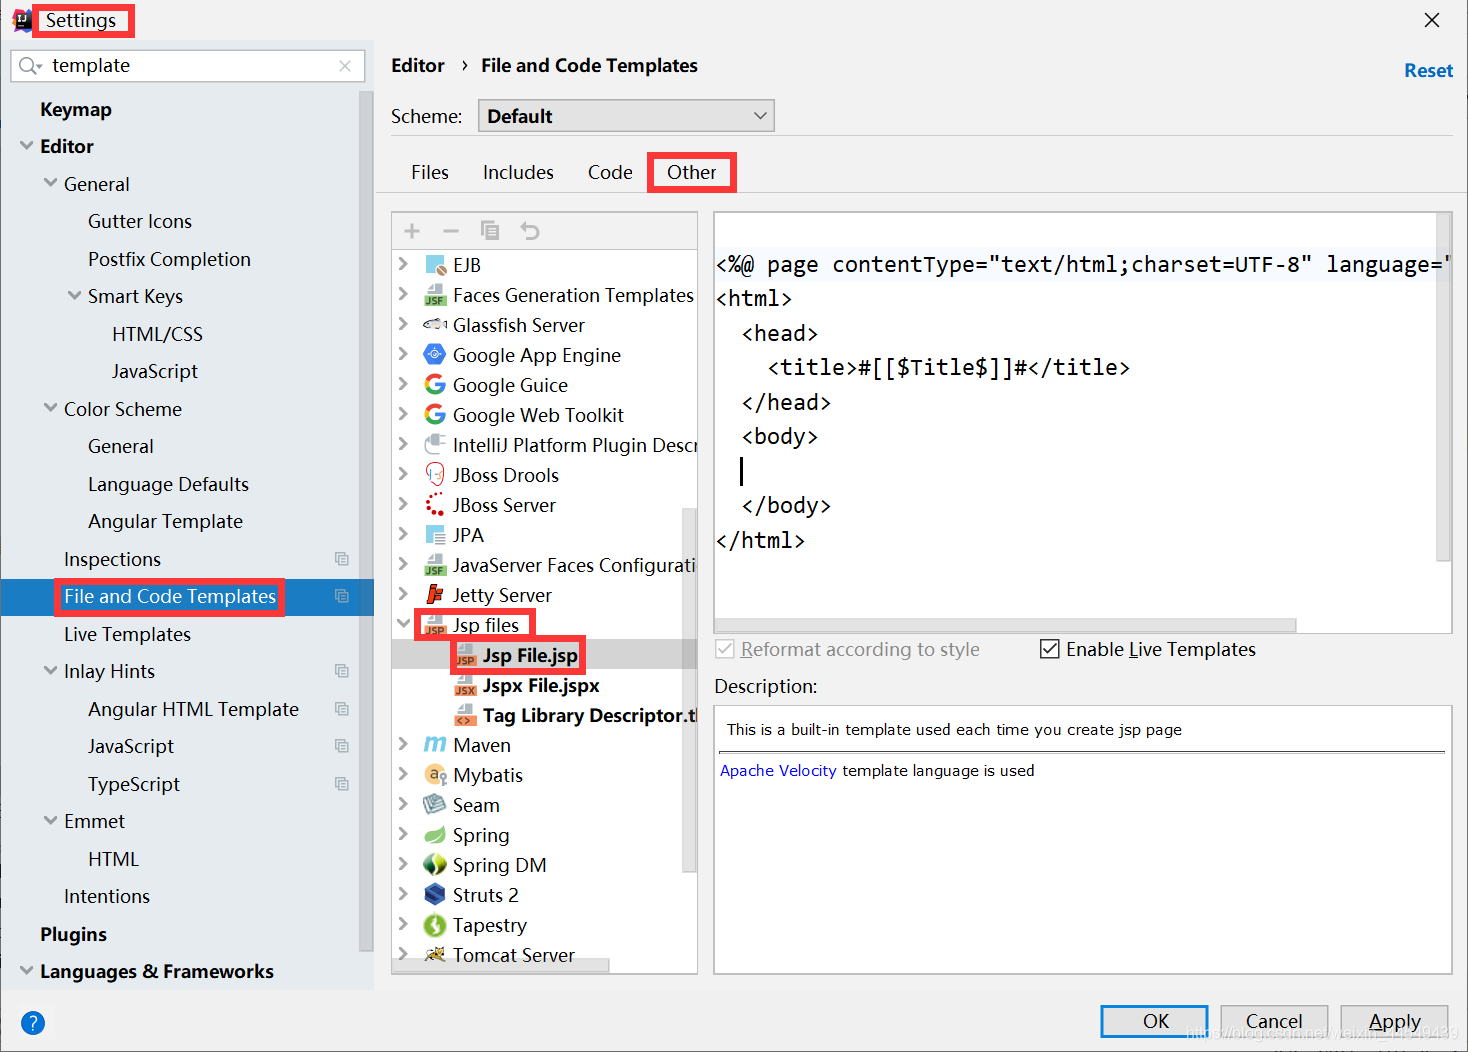This screenshot has width=1468, height=1052.
Task: Click the Glassfish Server fish icon
Action: click(435, 325)
